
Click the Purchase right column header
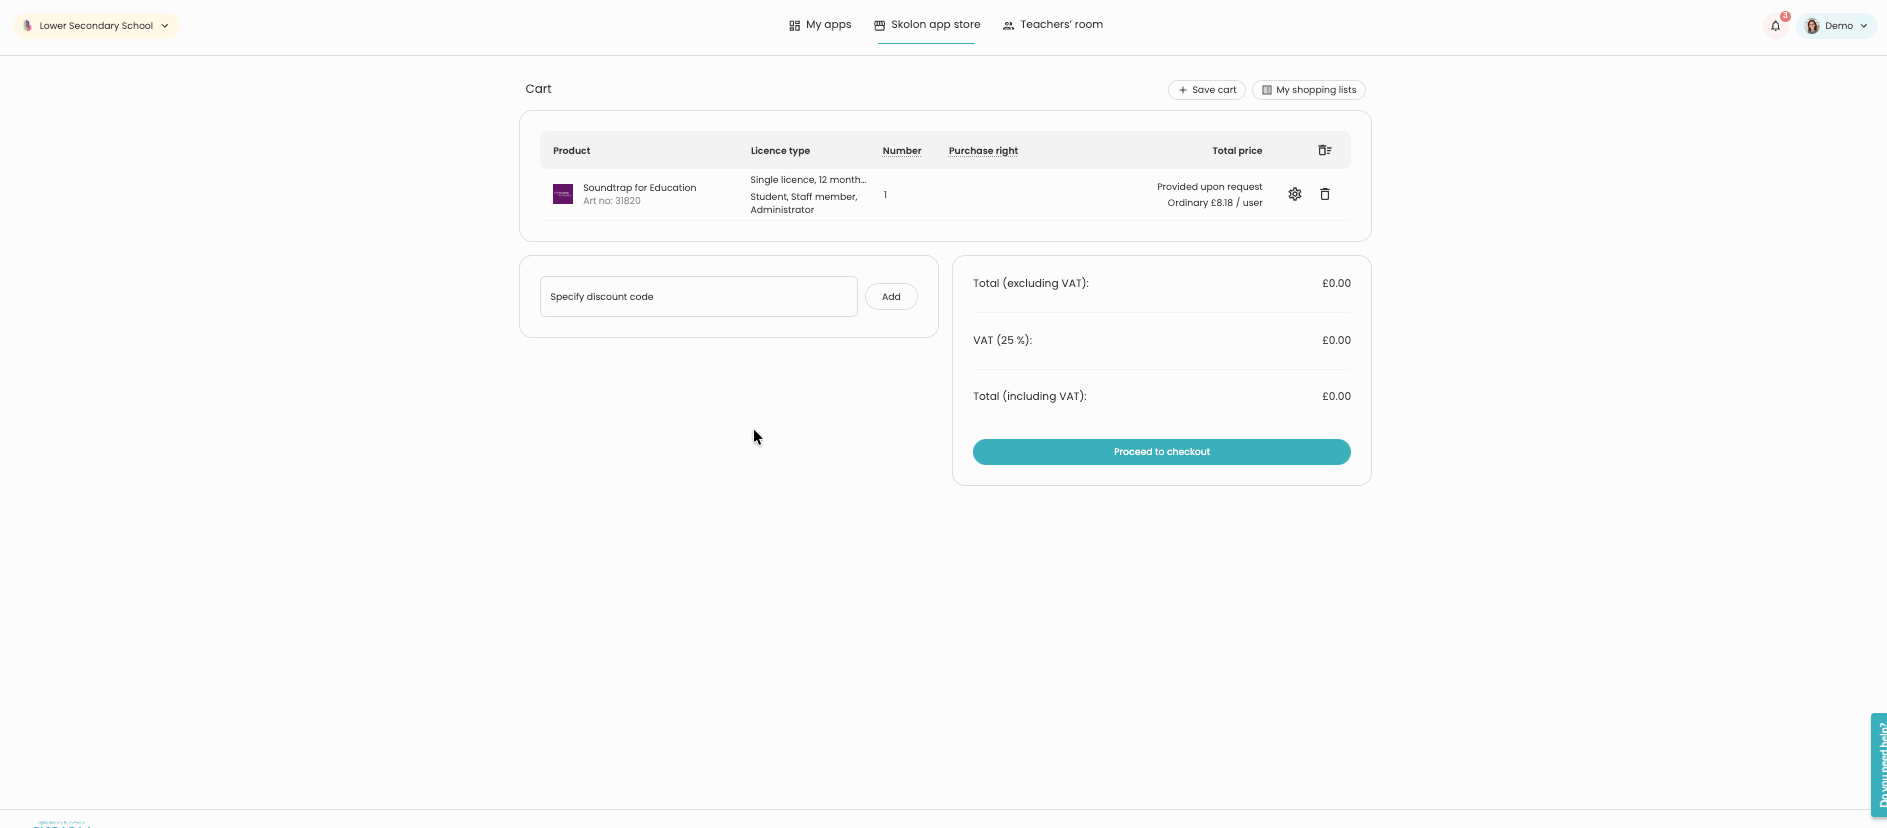click(x=983, y=151)
